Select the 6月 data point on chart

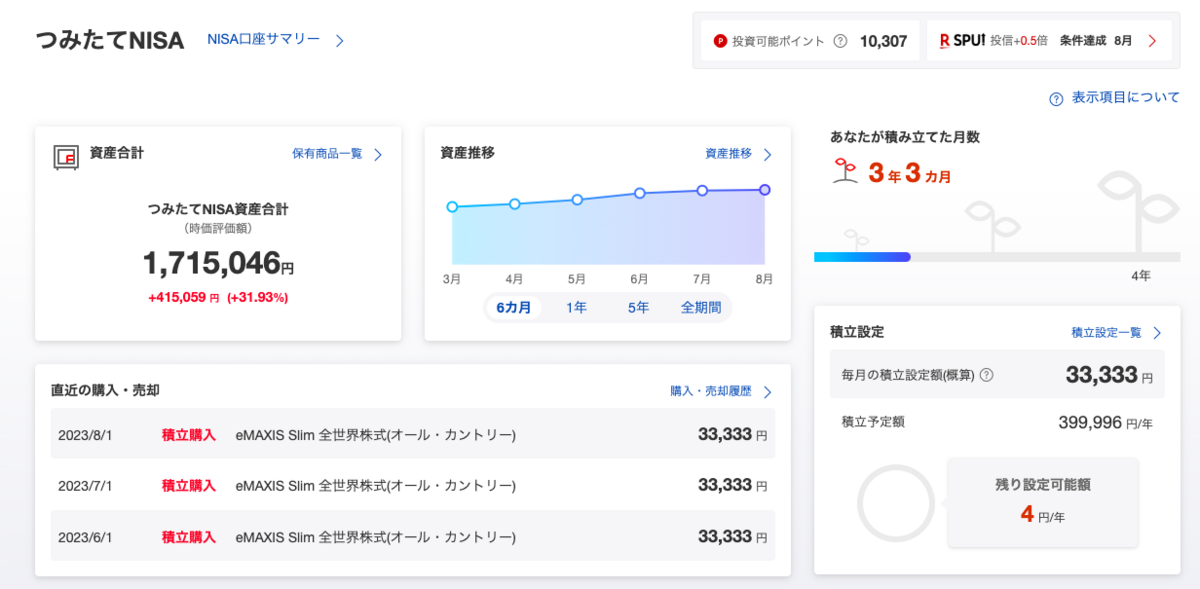pyautogui.click(x=640, y=193)
